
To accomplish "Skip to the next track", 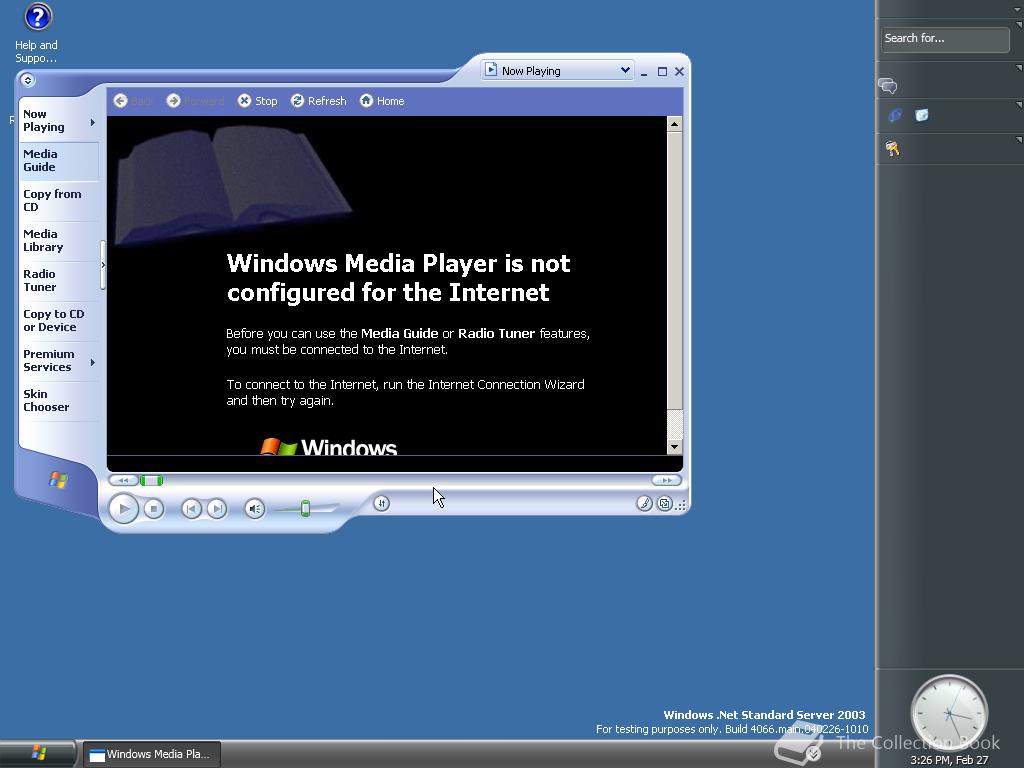I will (217, 509).
